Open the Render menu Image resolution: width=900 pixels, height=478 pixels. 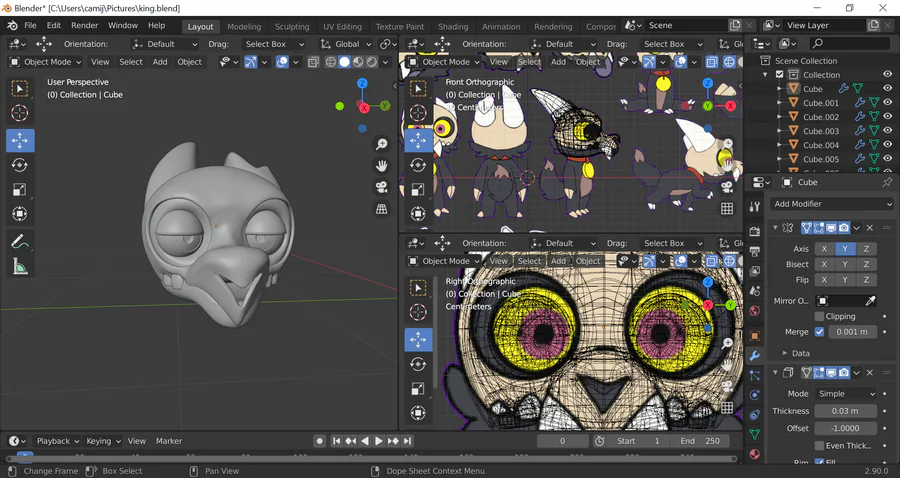coord(85,26)
